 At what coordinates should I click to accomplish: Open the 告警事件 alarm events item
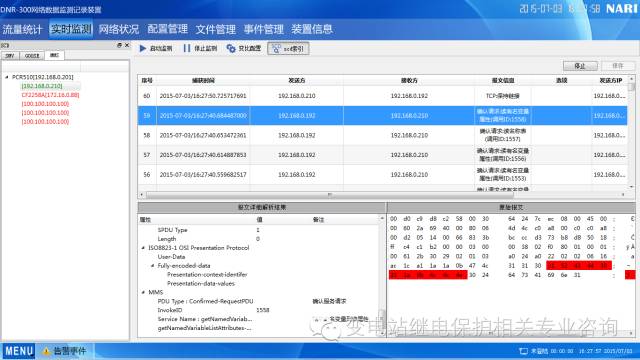pyautogui.click(x=70, y=351)
